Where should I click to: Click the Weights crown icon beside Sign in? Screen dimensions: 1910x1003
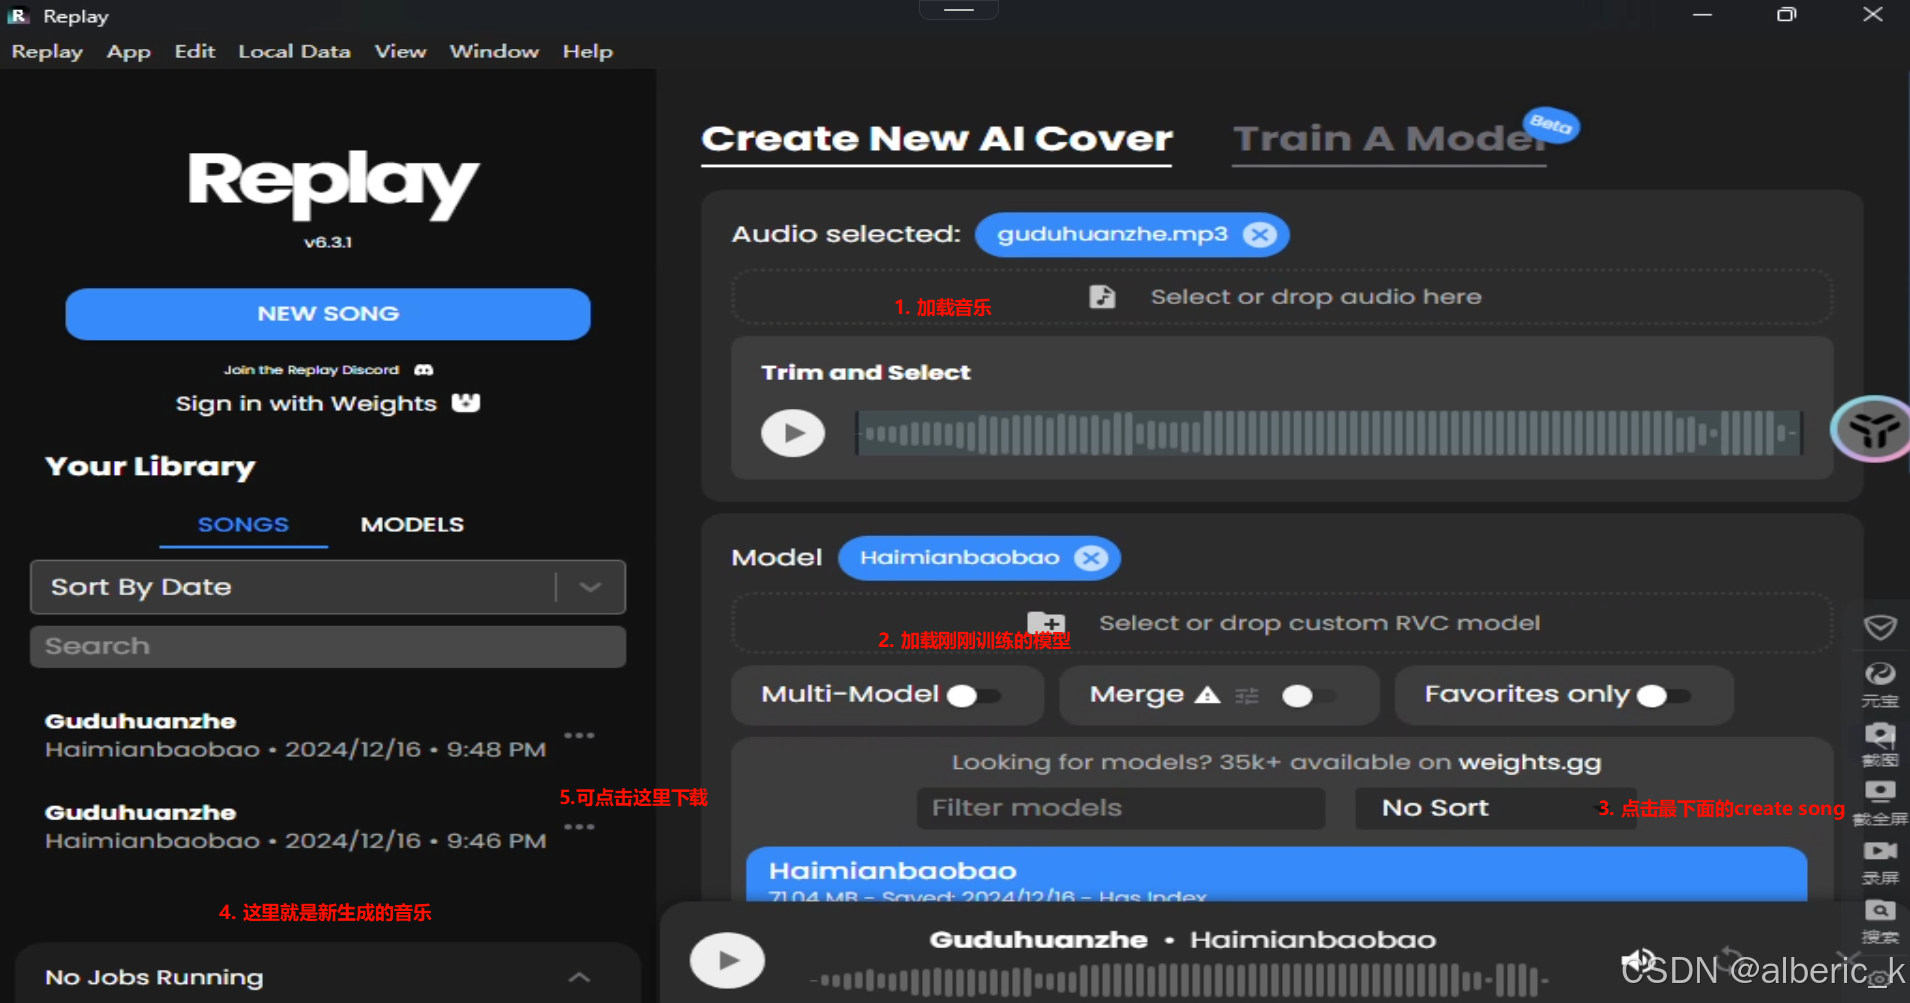(466, 402)
